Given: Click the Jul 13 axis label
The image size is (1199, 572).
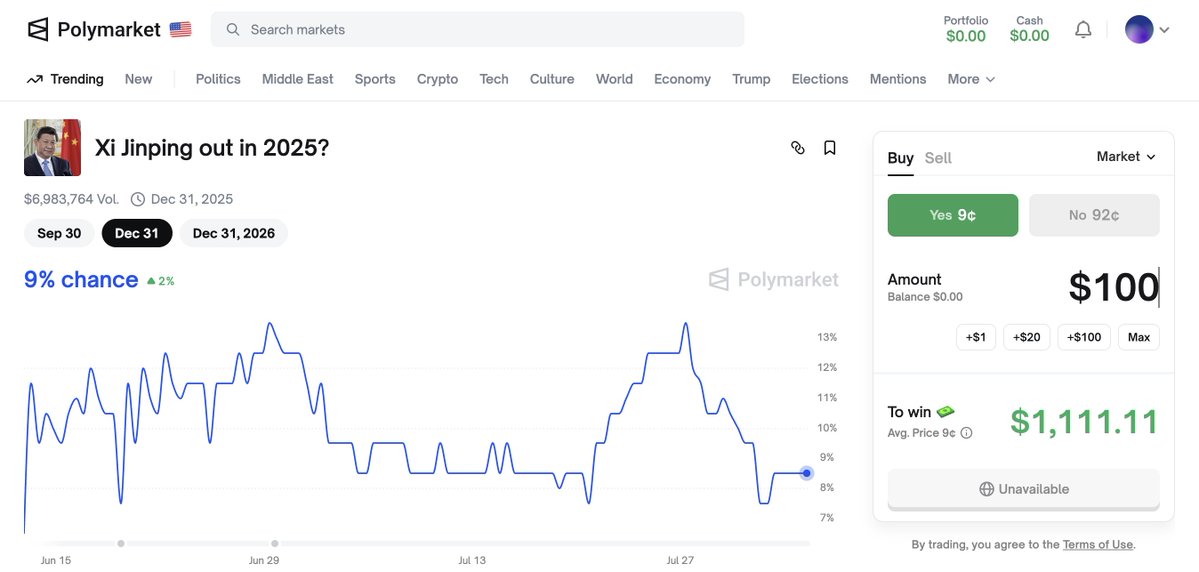Looking at the screenshot, I should (x=472, y=561).
